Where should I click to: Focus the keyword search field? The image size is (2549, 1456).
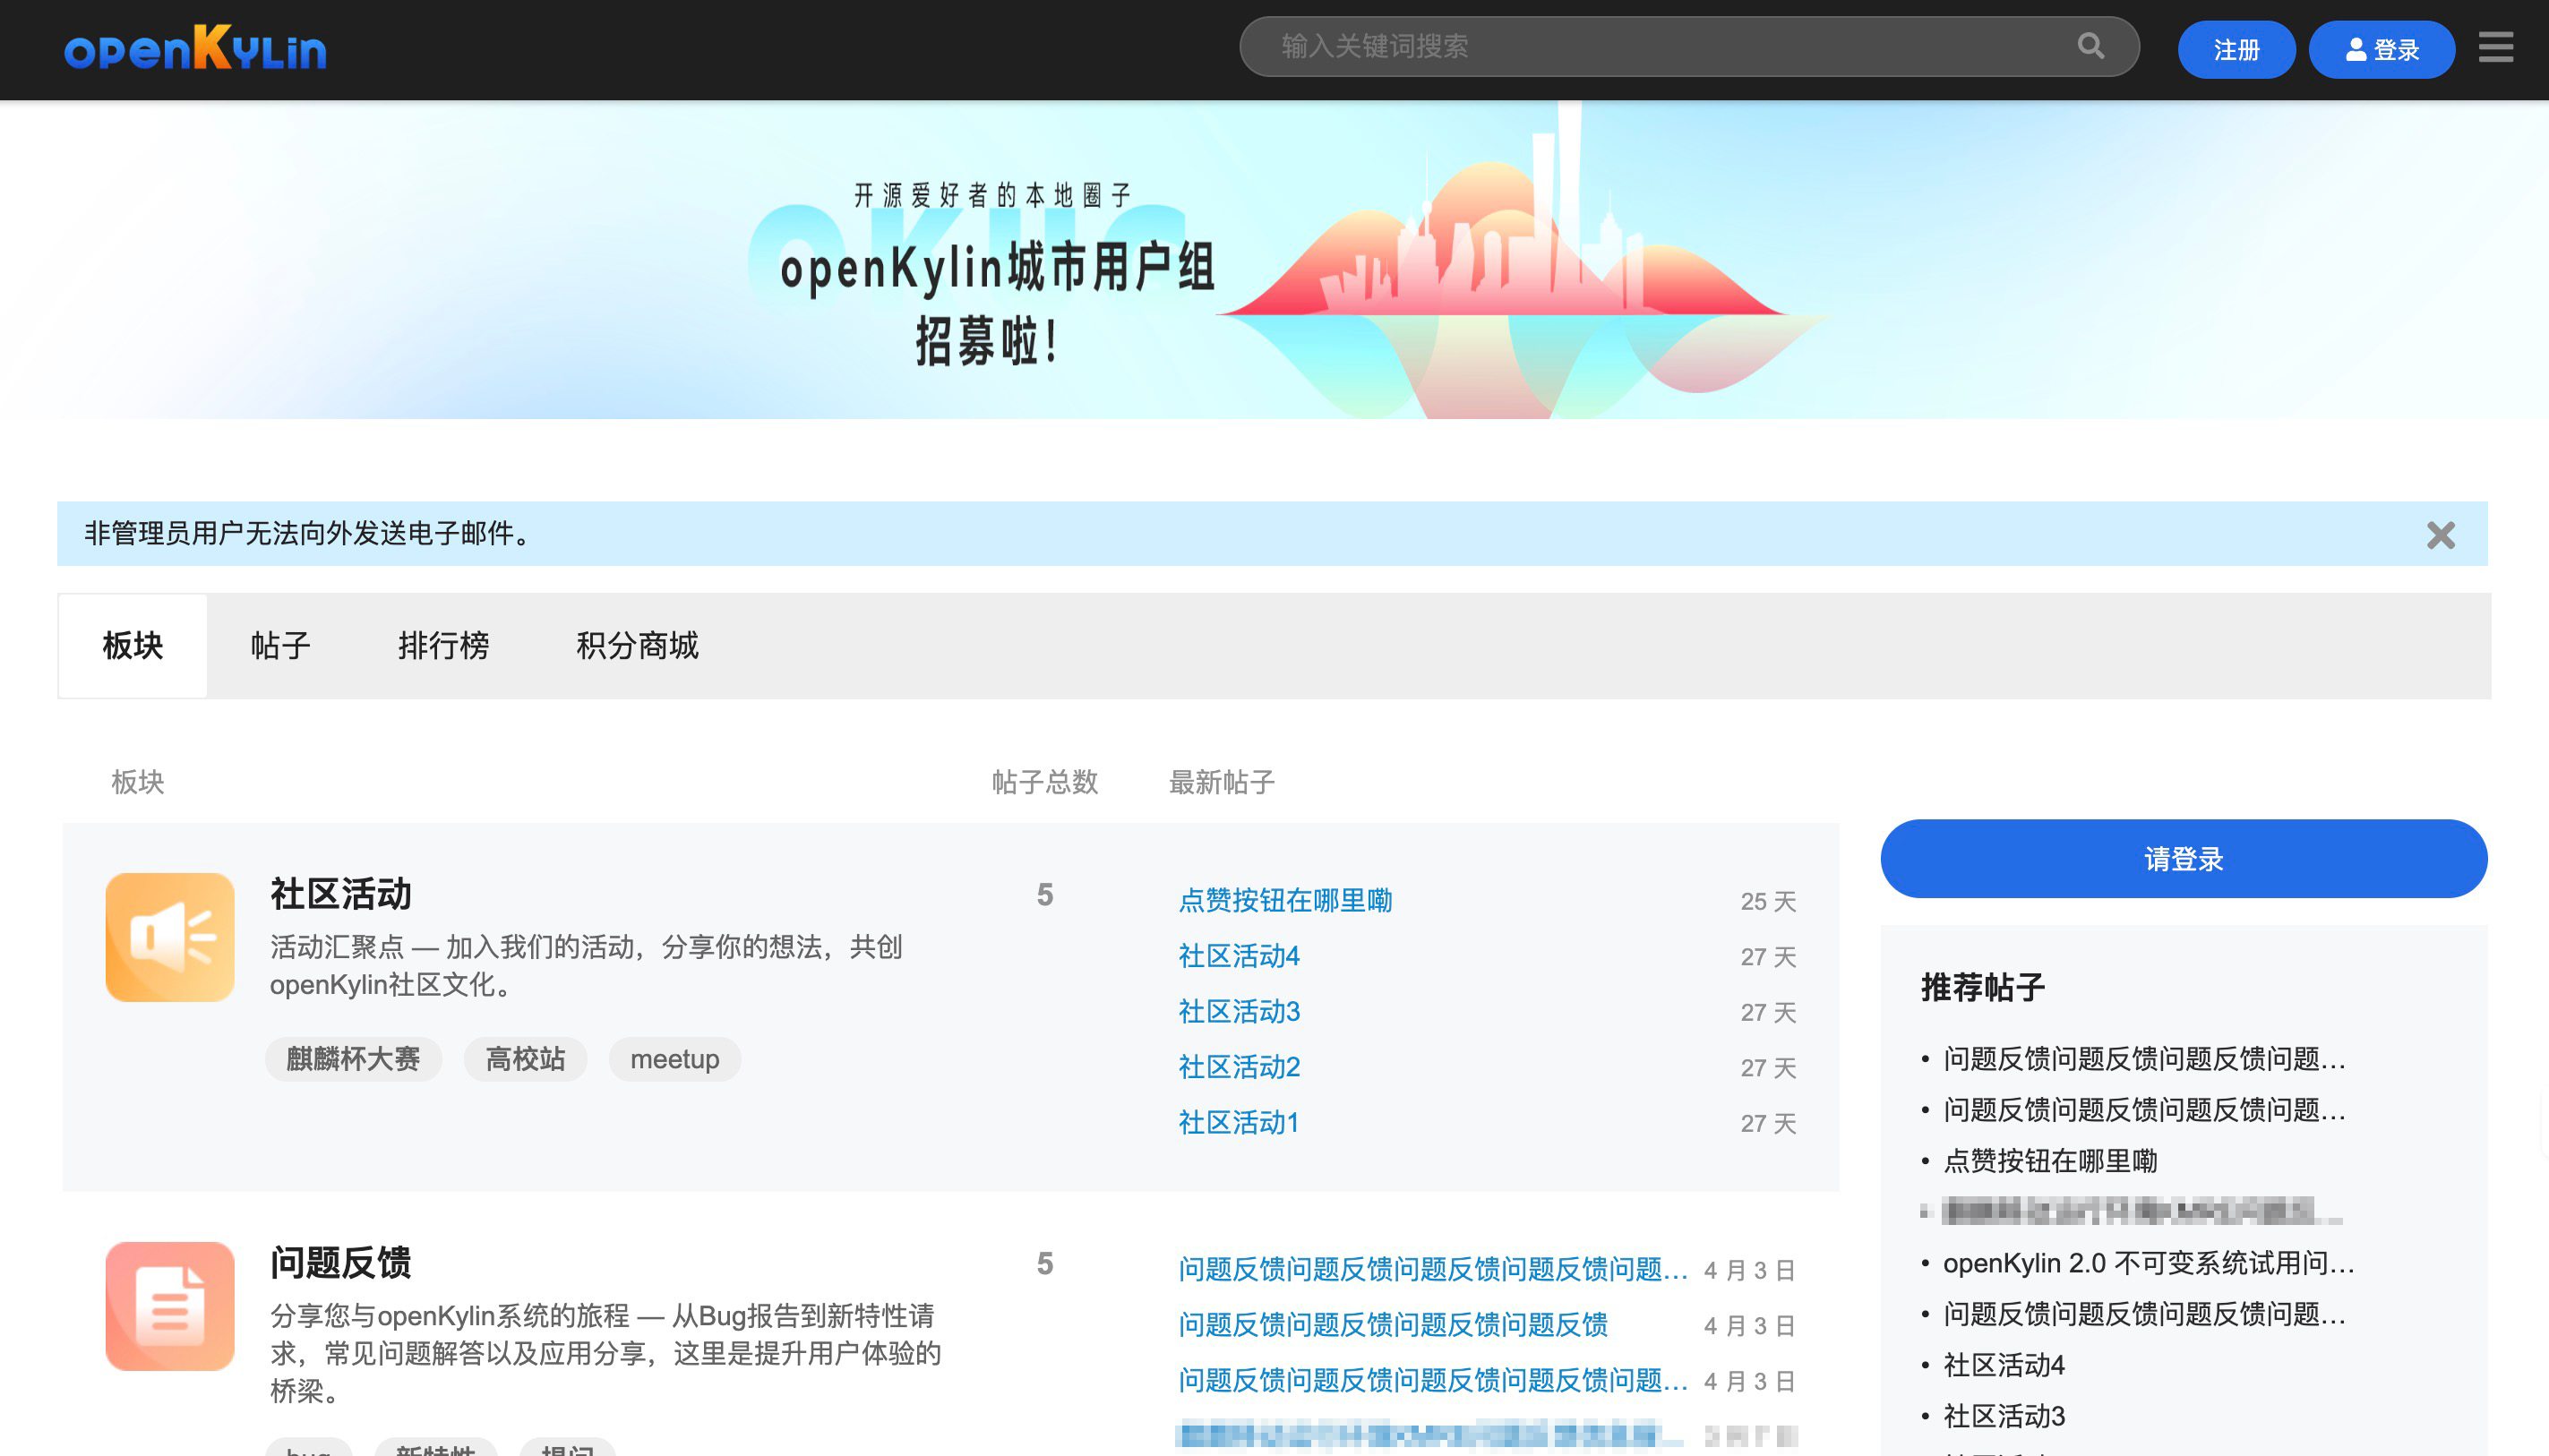tap(1689, 46)
